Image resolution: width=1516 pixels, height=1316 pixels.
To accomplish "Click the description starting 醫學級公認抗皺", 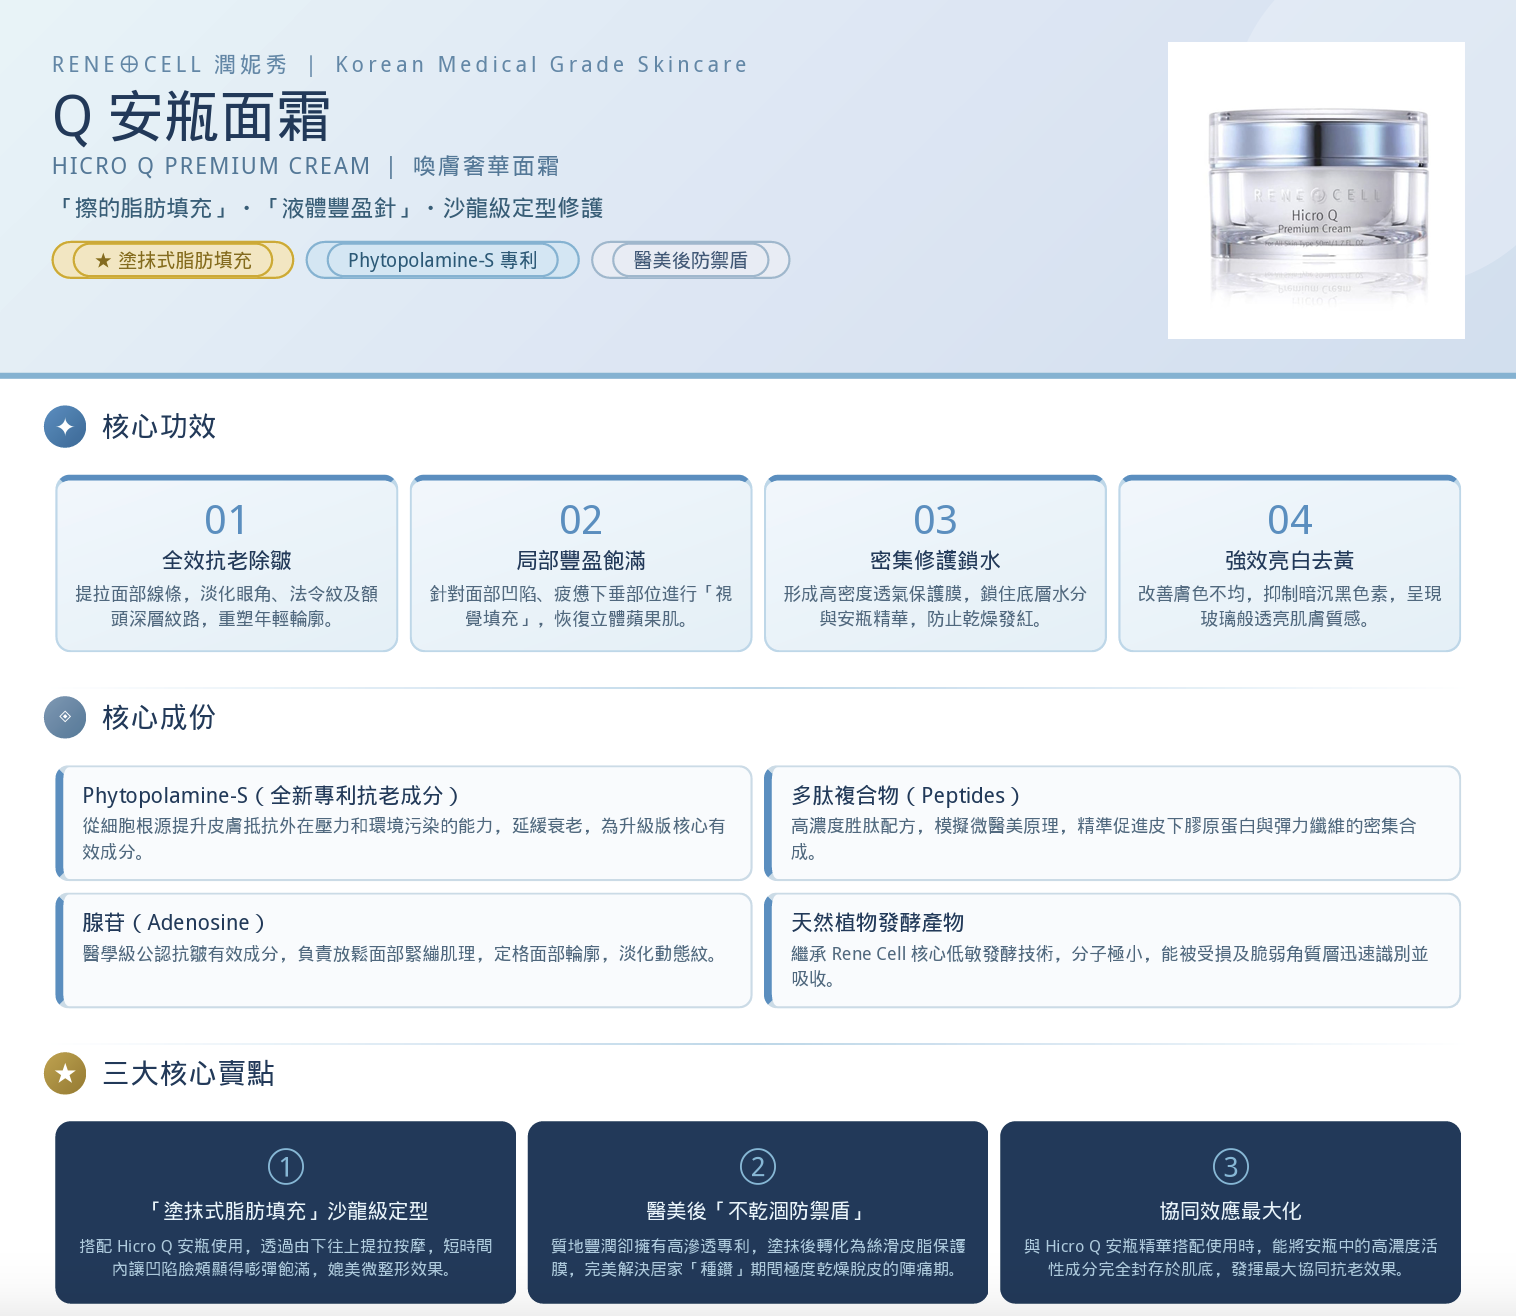I will [402, 954].
